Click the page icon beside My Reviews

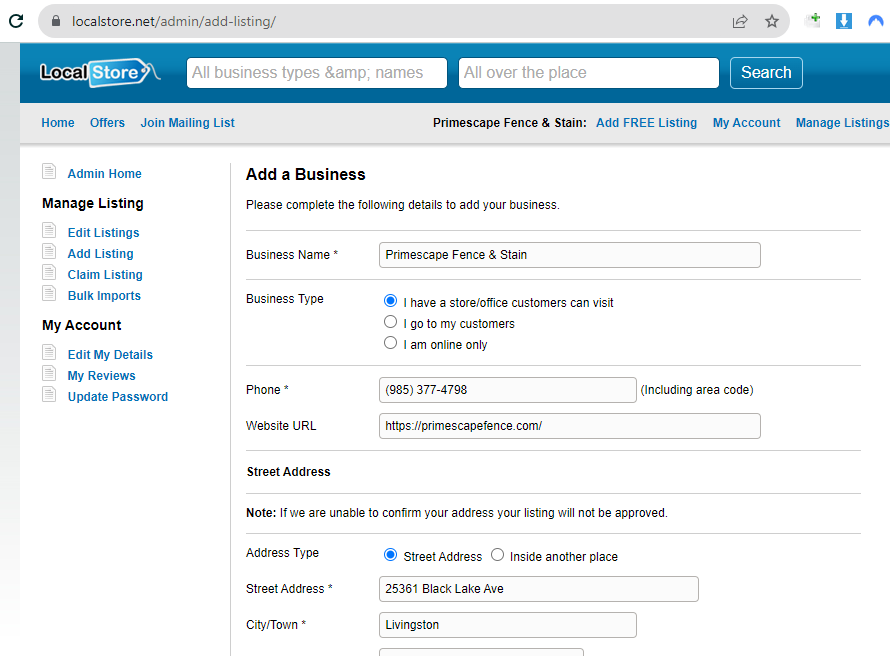click(49, 373)
